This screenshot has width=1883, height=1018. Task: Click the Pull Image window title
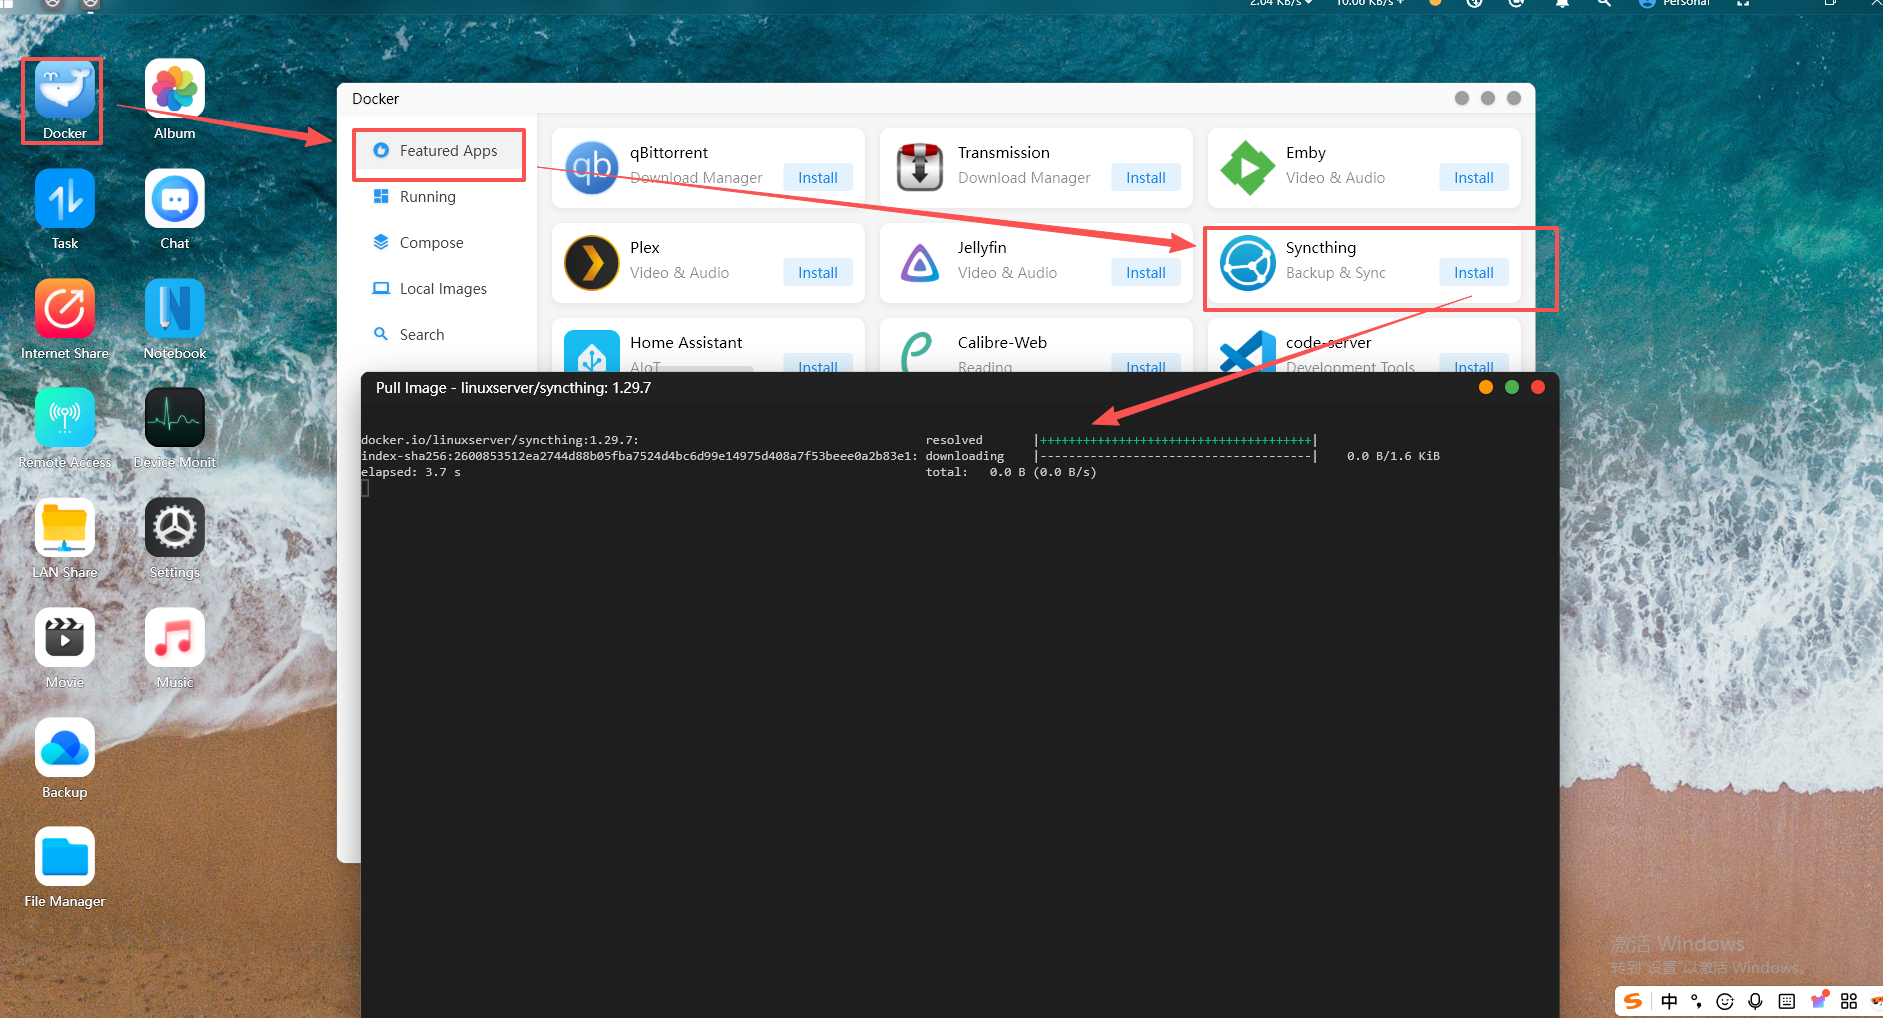[x=513, y=388]
